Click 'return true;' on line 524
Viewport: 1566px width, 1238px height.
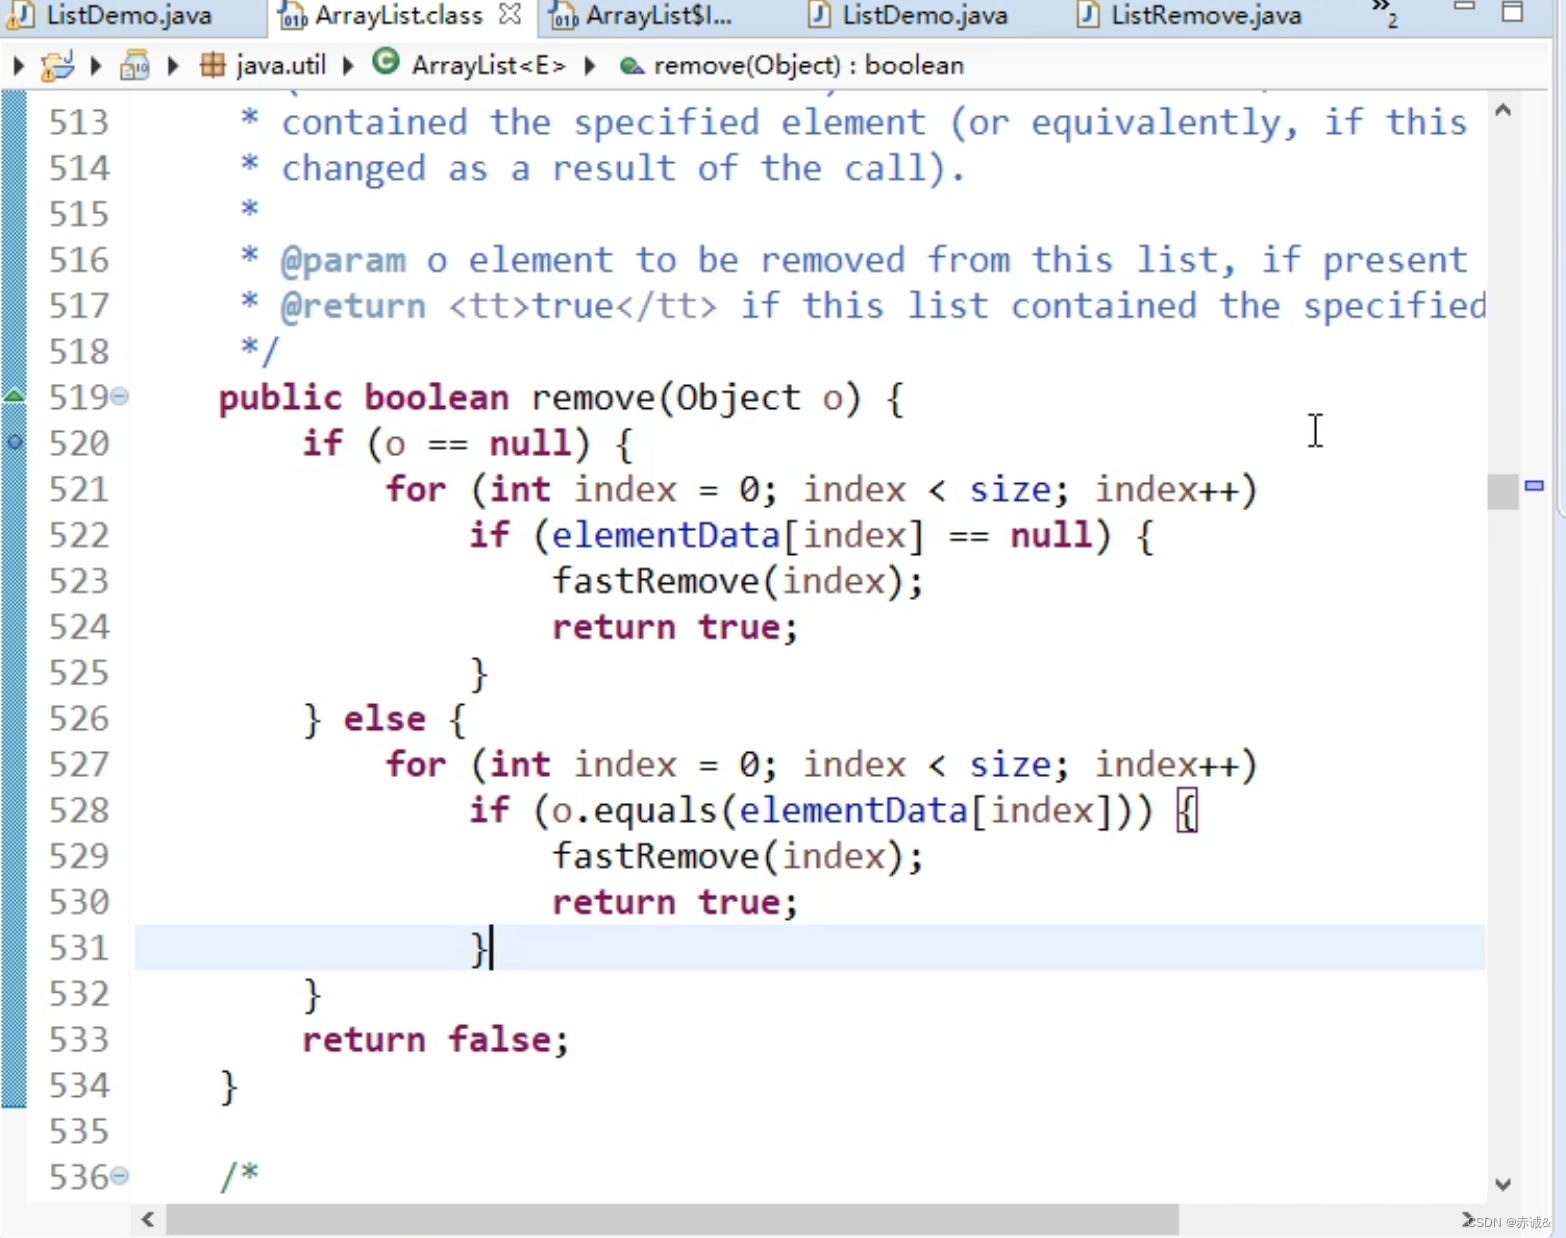point(675,628)
